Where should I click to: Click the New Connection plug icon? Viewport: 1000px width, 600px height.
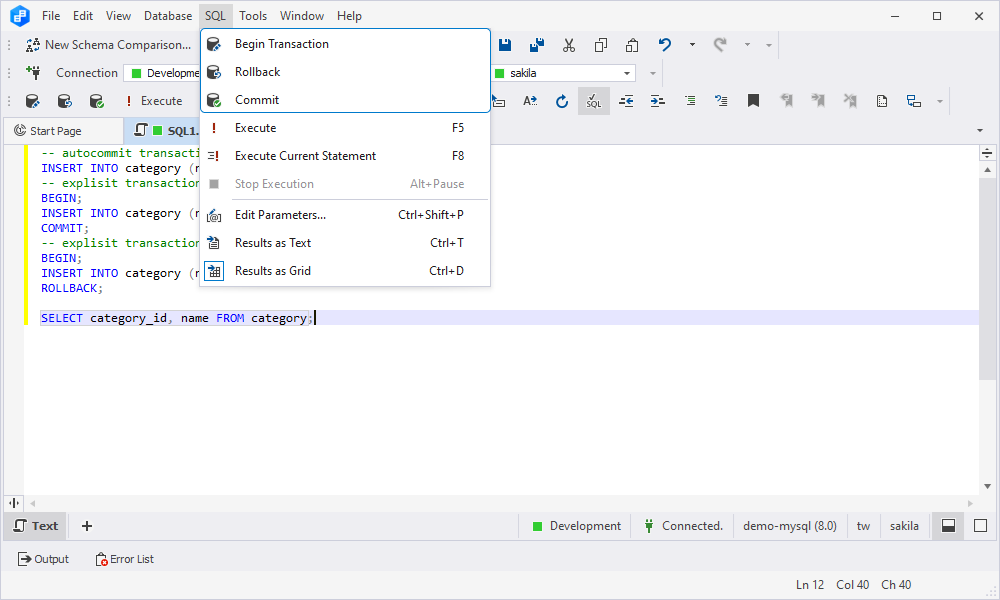pos(33,73)
